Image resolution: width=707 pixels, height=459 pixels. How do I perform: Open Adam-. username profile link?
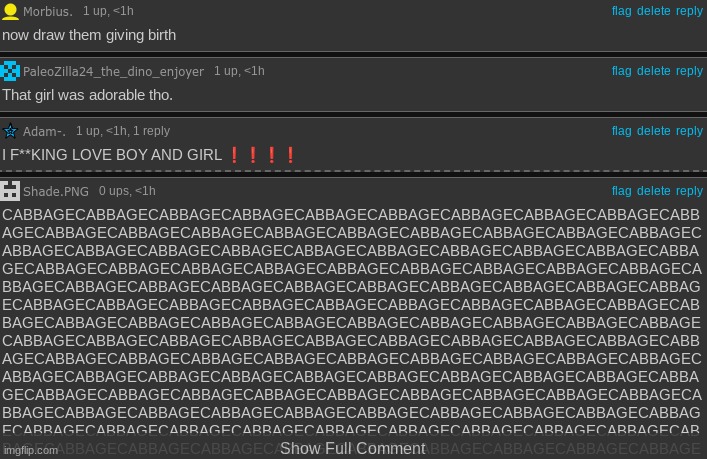pos(45,131)
